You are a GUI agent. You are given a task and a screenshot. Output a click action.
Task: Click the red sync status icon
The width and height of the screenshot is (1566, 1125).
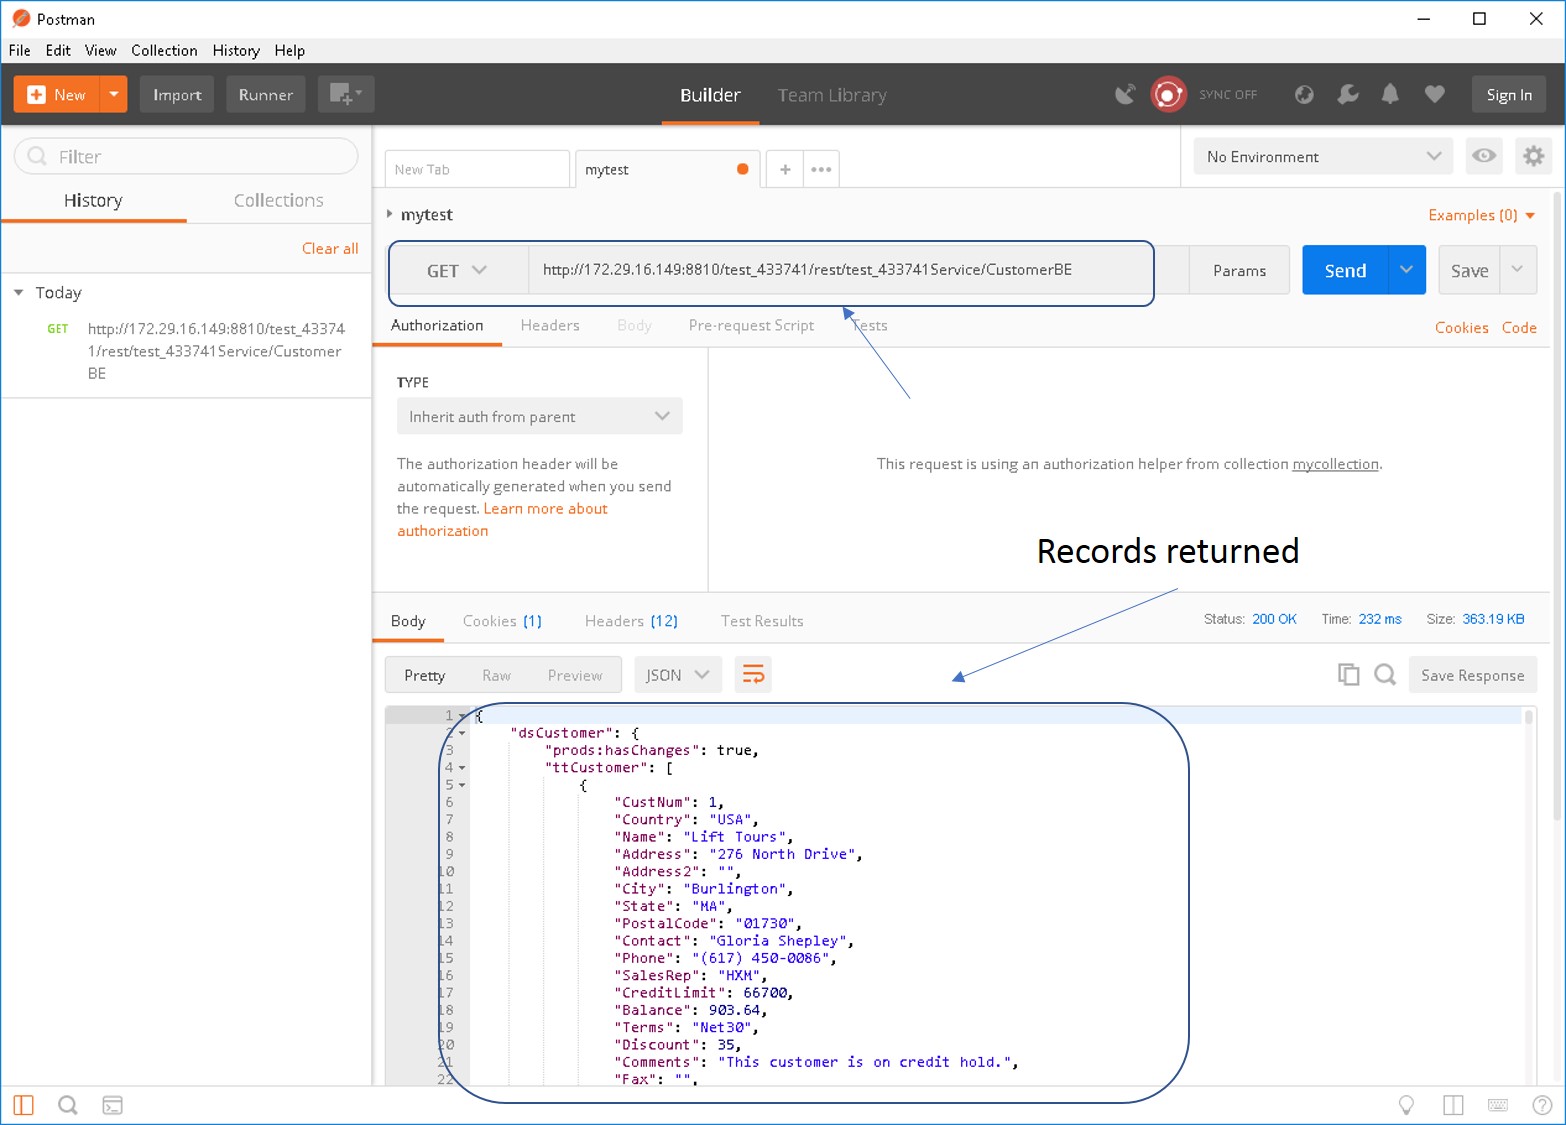(1168, 94)
